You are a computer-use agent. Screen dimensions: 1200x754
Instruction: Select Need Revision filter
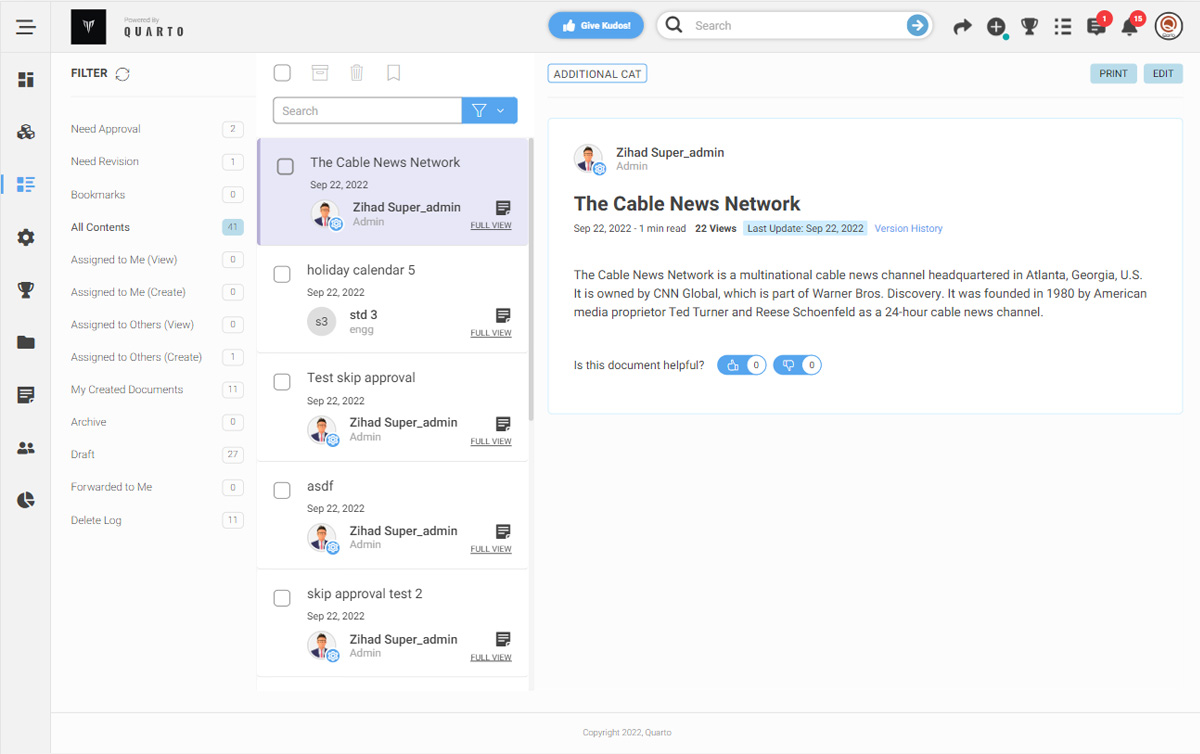pos(157,162)
